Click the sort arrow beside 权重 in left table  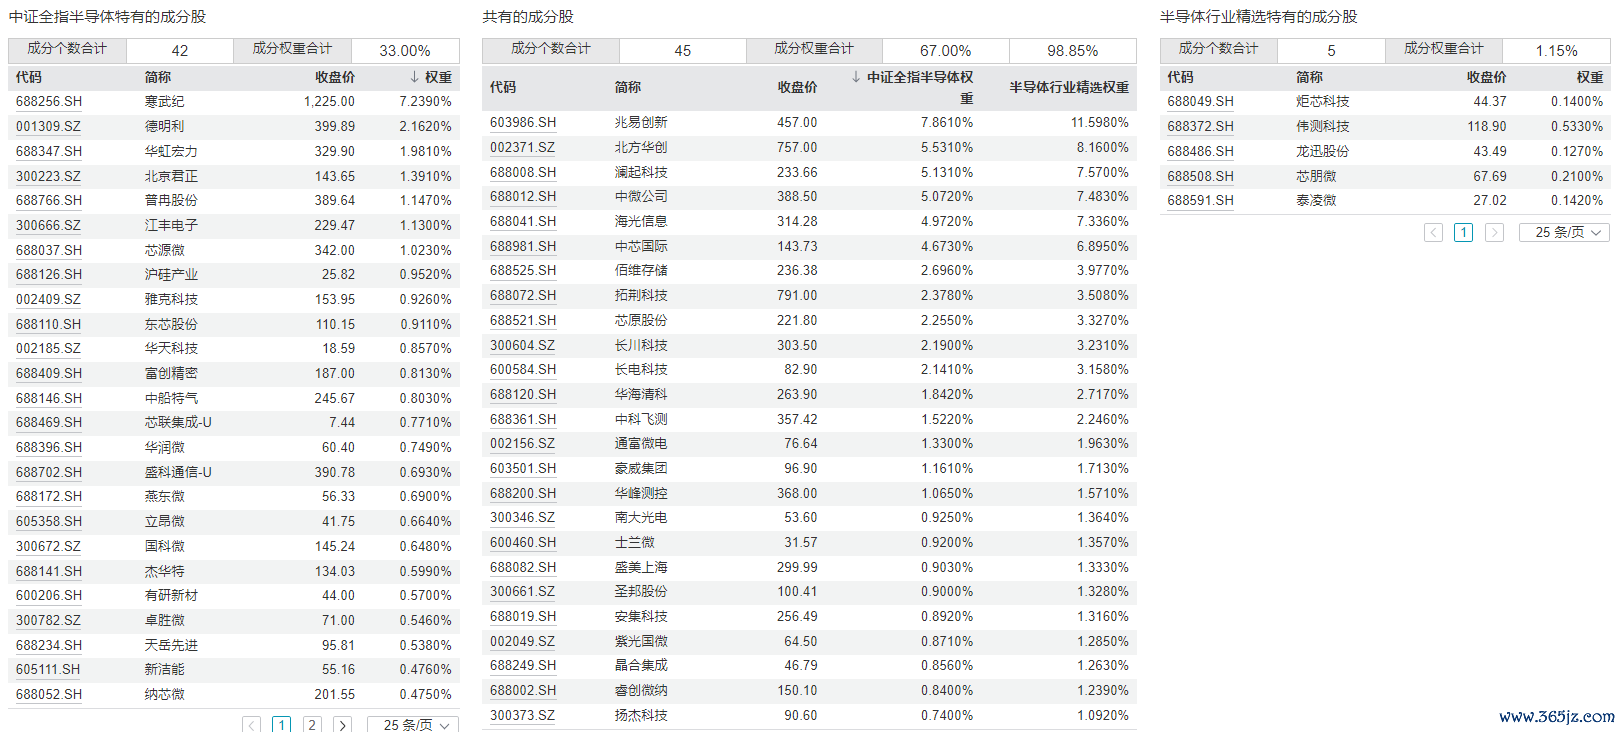[414, 77]
